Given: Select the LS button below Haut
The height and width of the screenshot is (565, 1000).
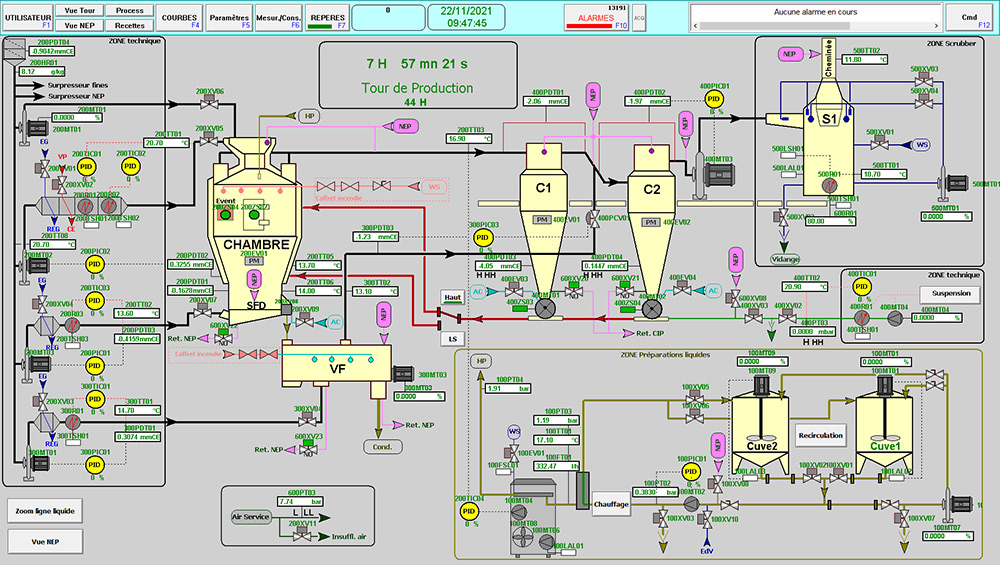Looking at the screenshot, I should click(x=453, y=339).
